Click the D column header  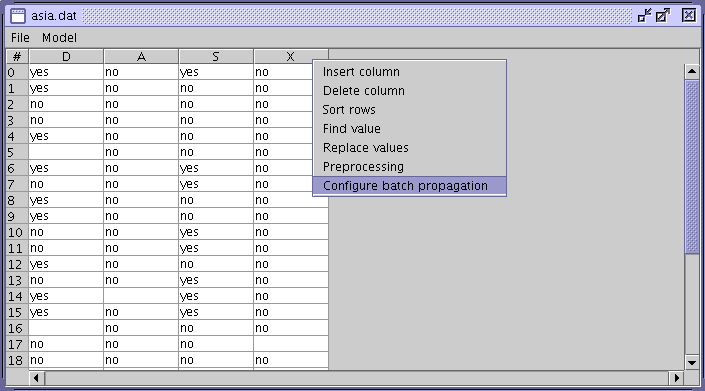tap(66, 57)
